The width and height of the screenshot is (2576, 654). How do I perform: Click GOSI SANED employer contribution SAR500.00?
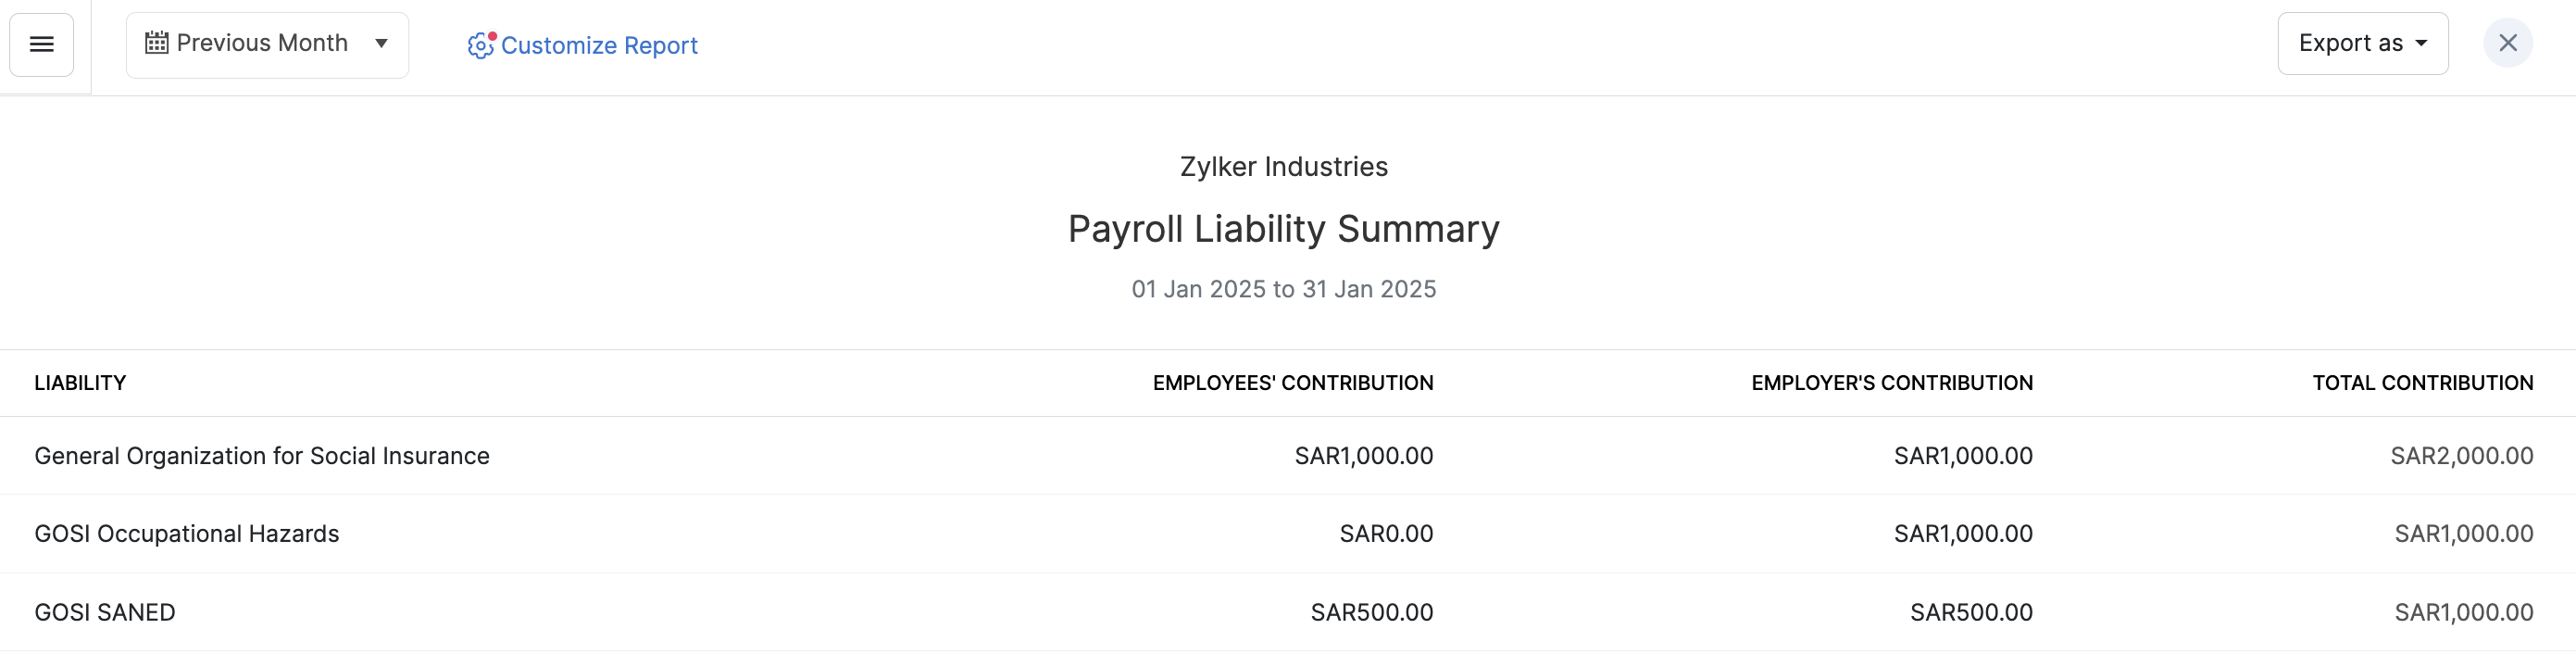tap(1970, 612)
